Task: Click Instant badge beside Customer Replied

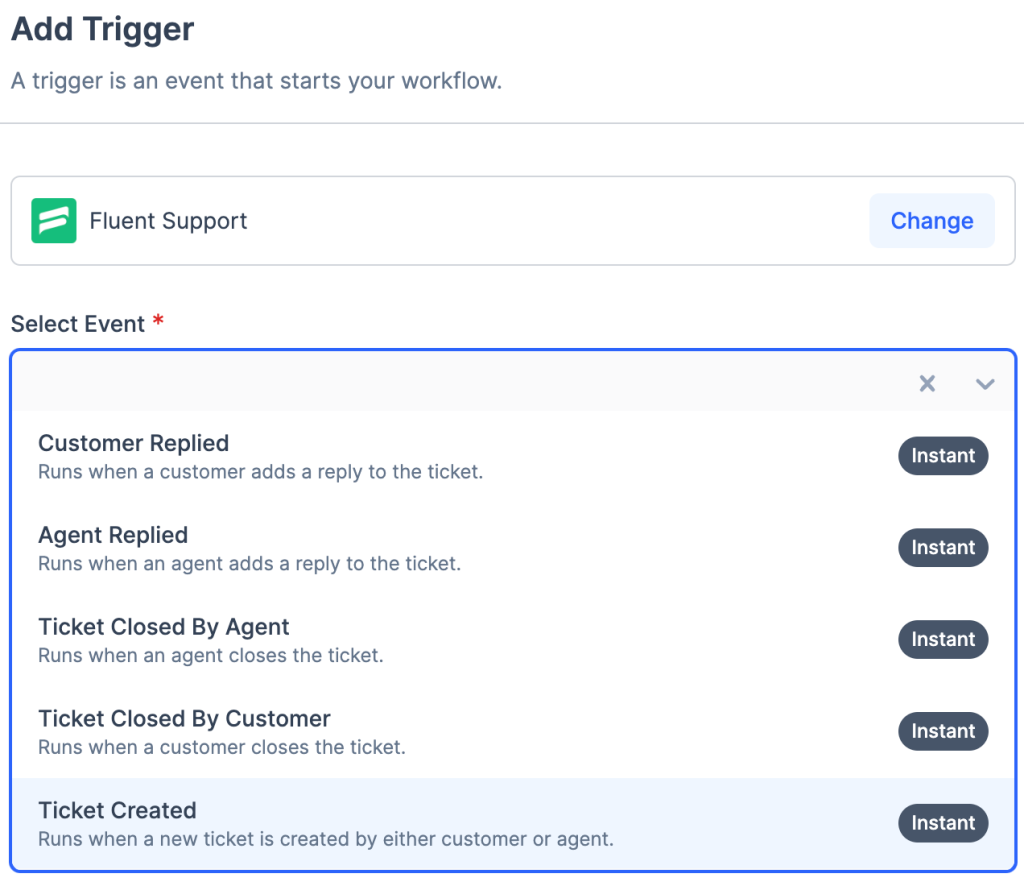Action: (942, 456)
